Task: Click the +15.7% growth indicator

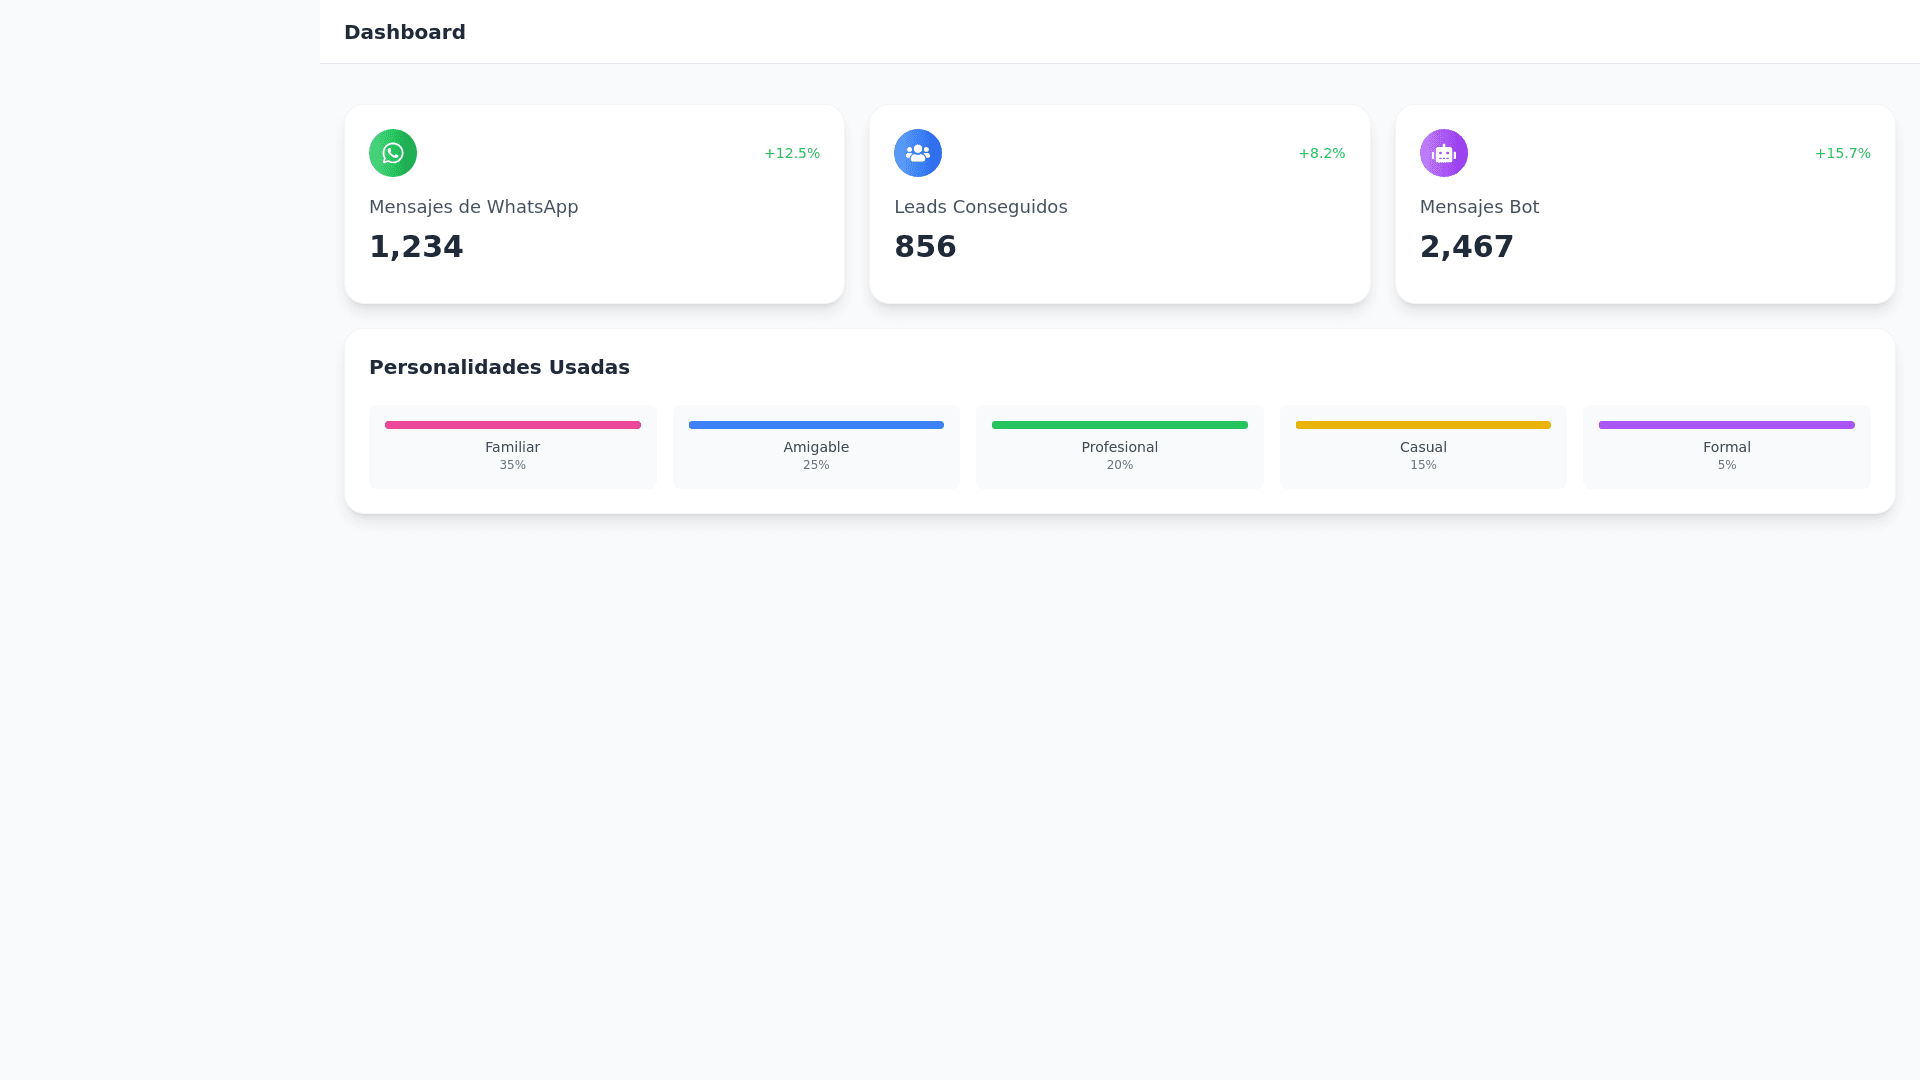Action: pos(1842,153)
